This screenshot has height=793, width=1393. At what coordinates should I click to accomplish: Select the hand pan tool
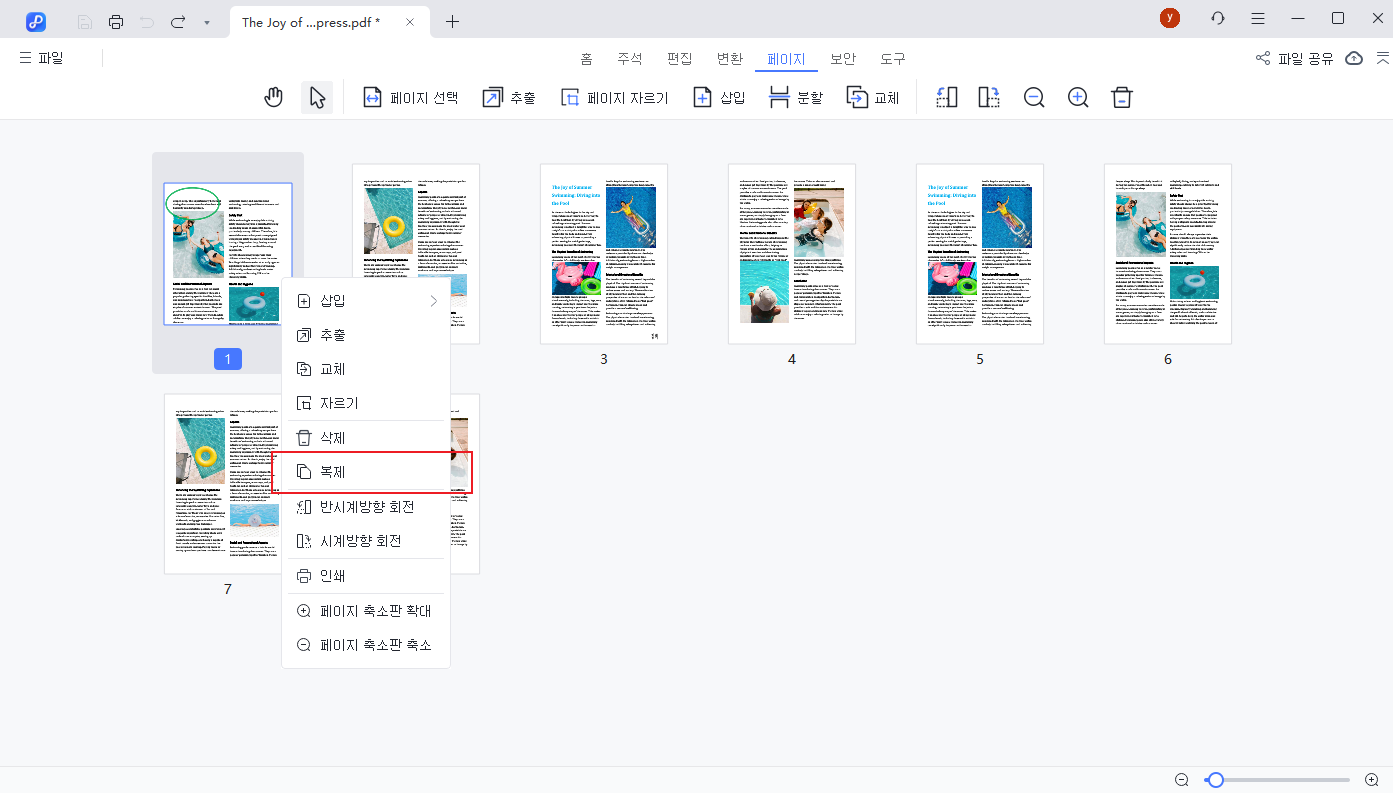pyautogui.click(x=273, y=97)
